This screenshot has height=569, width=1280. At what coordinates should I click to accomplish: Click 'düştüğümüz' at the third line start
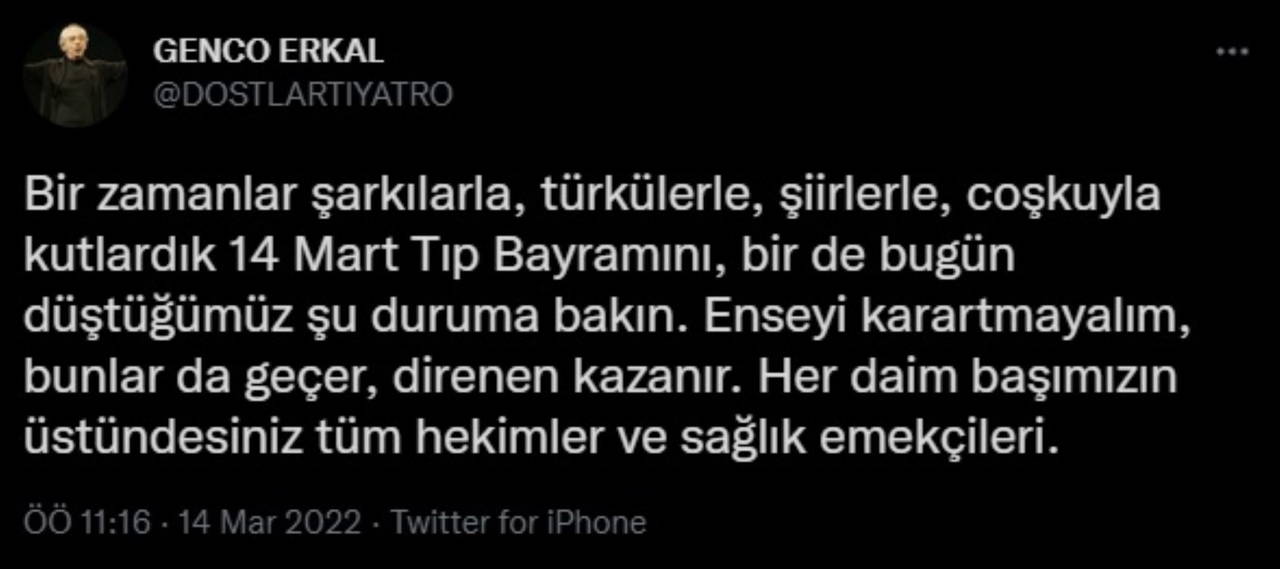(x=135, y=317)
